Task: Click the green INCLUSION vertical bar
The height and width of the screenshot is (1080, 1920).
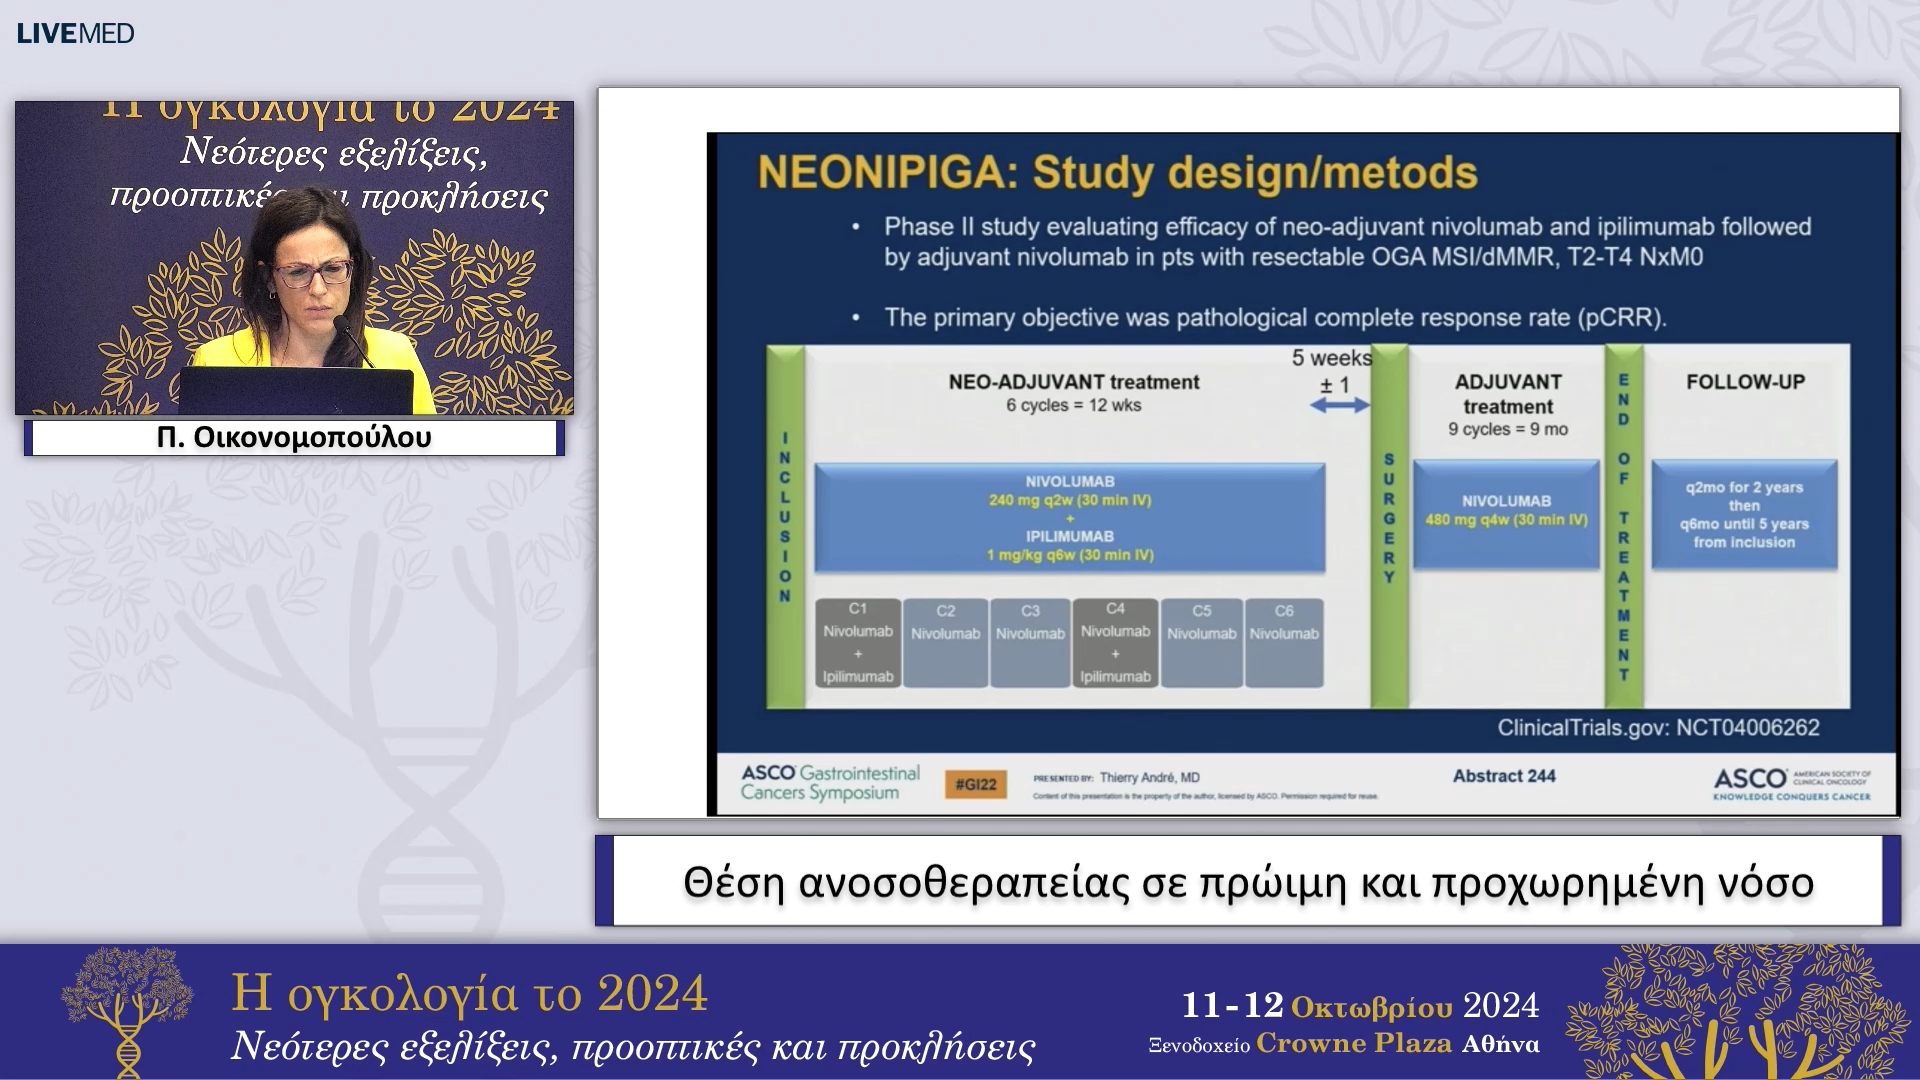Action: [x=785, y=527]
